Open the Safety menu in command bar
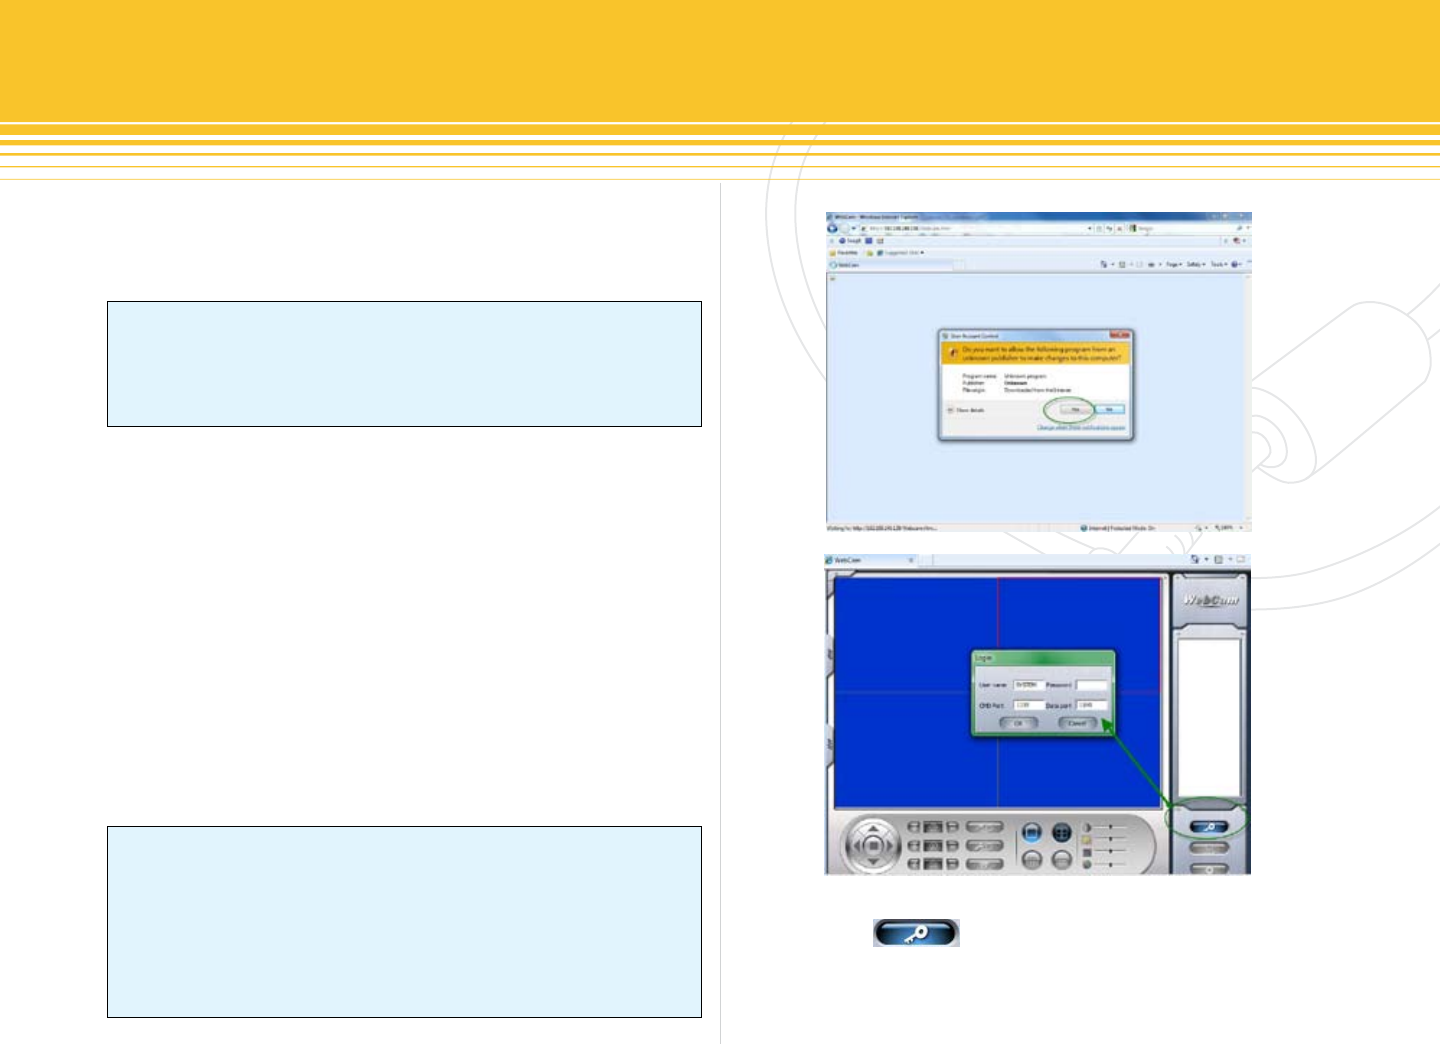This screenshot has height=1044, width=1440. pyautogui.click(x=1195, y=265)
